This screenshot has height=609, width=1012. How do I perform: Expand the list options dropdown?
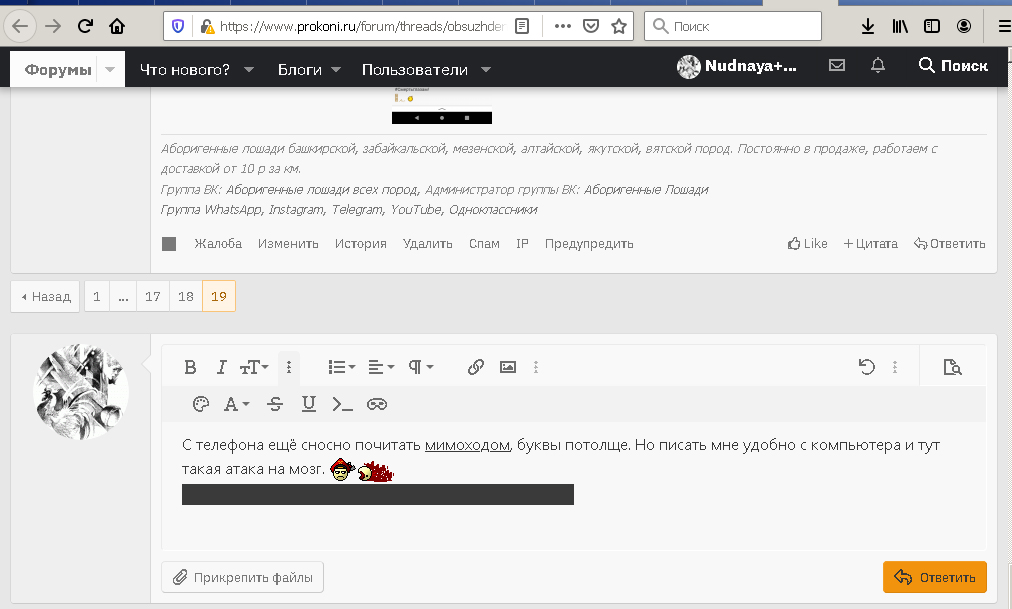click(342, 367)
